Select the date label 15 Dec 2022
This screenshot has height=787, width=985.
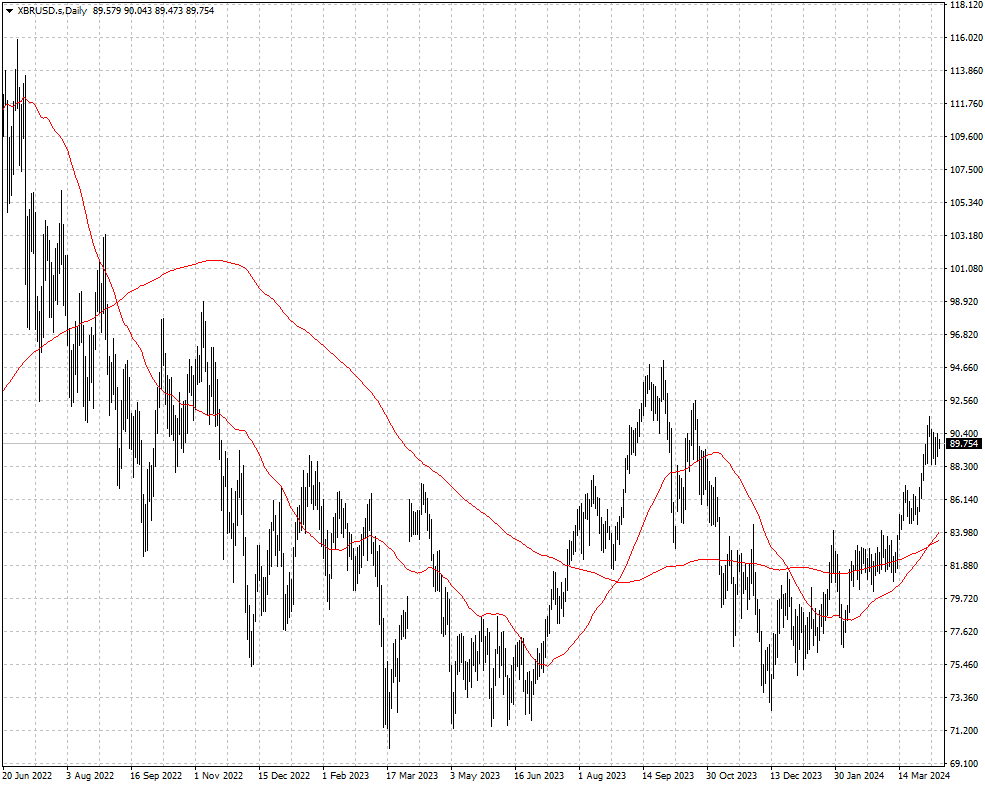(284, 775)
